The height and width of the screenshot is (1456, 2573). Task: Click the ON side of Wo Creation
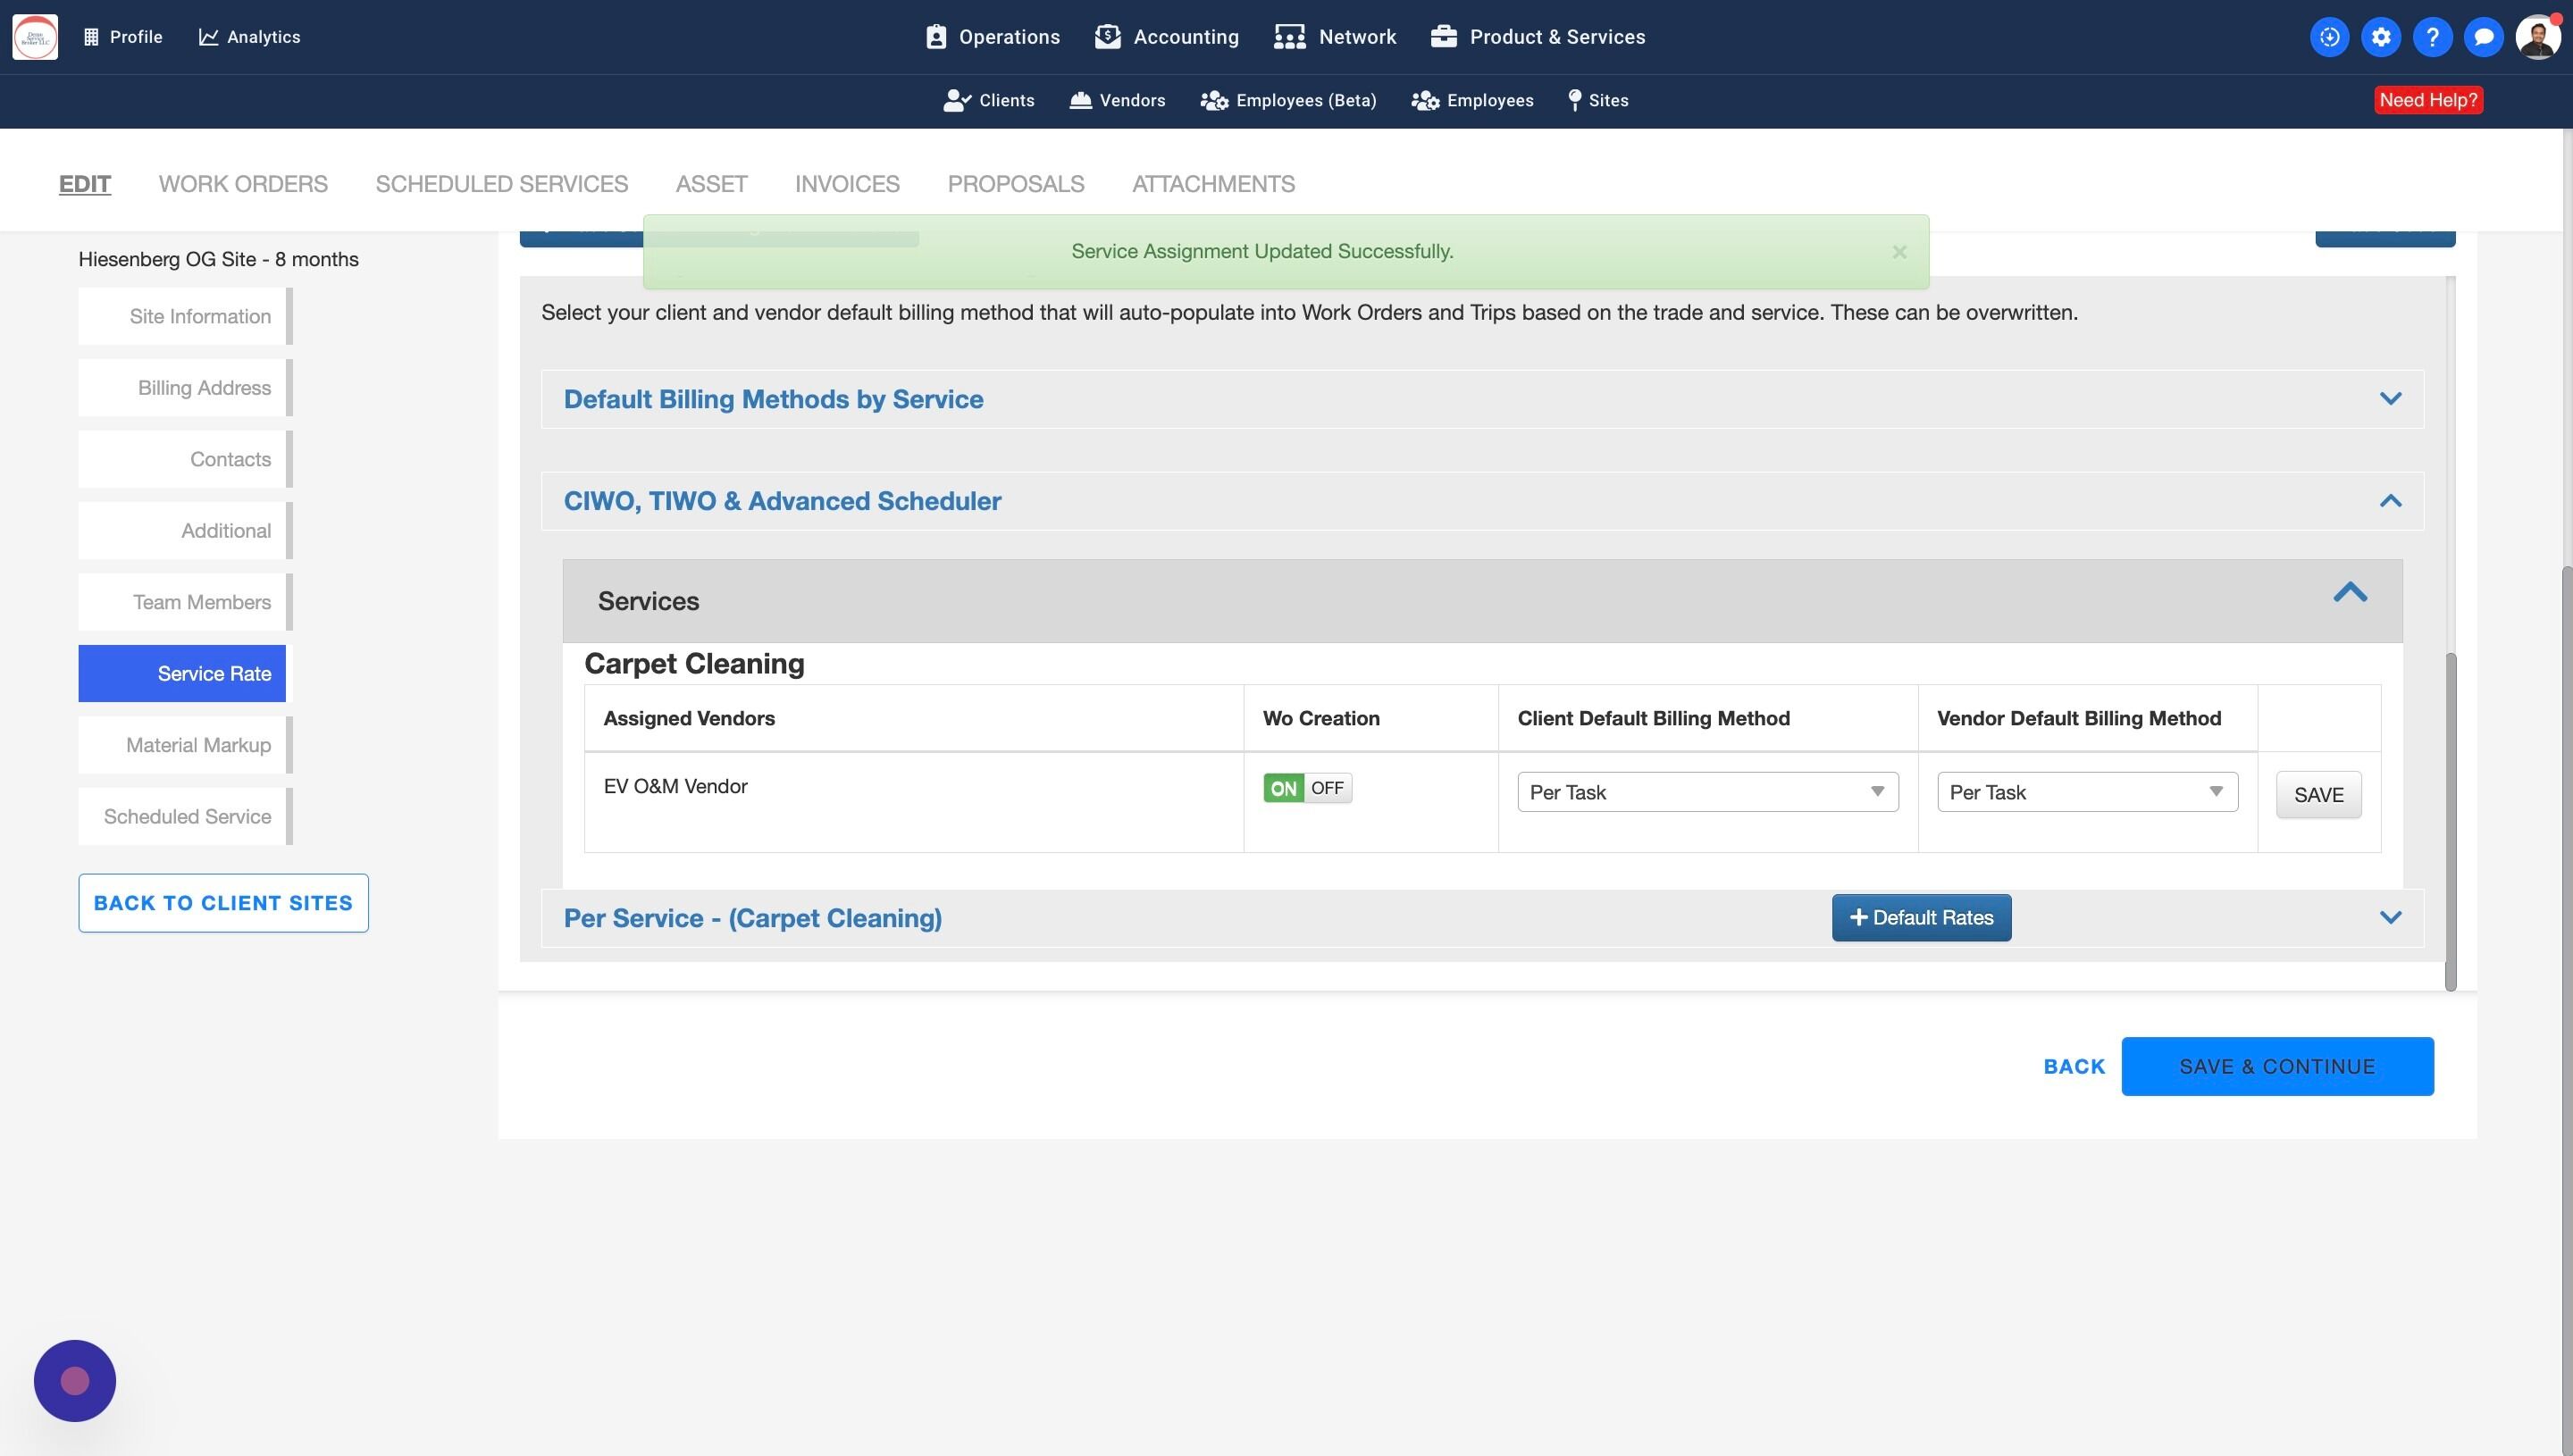1283,788
